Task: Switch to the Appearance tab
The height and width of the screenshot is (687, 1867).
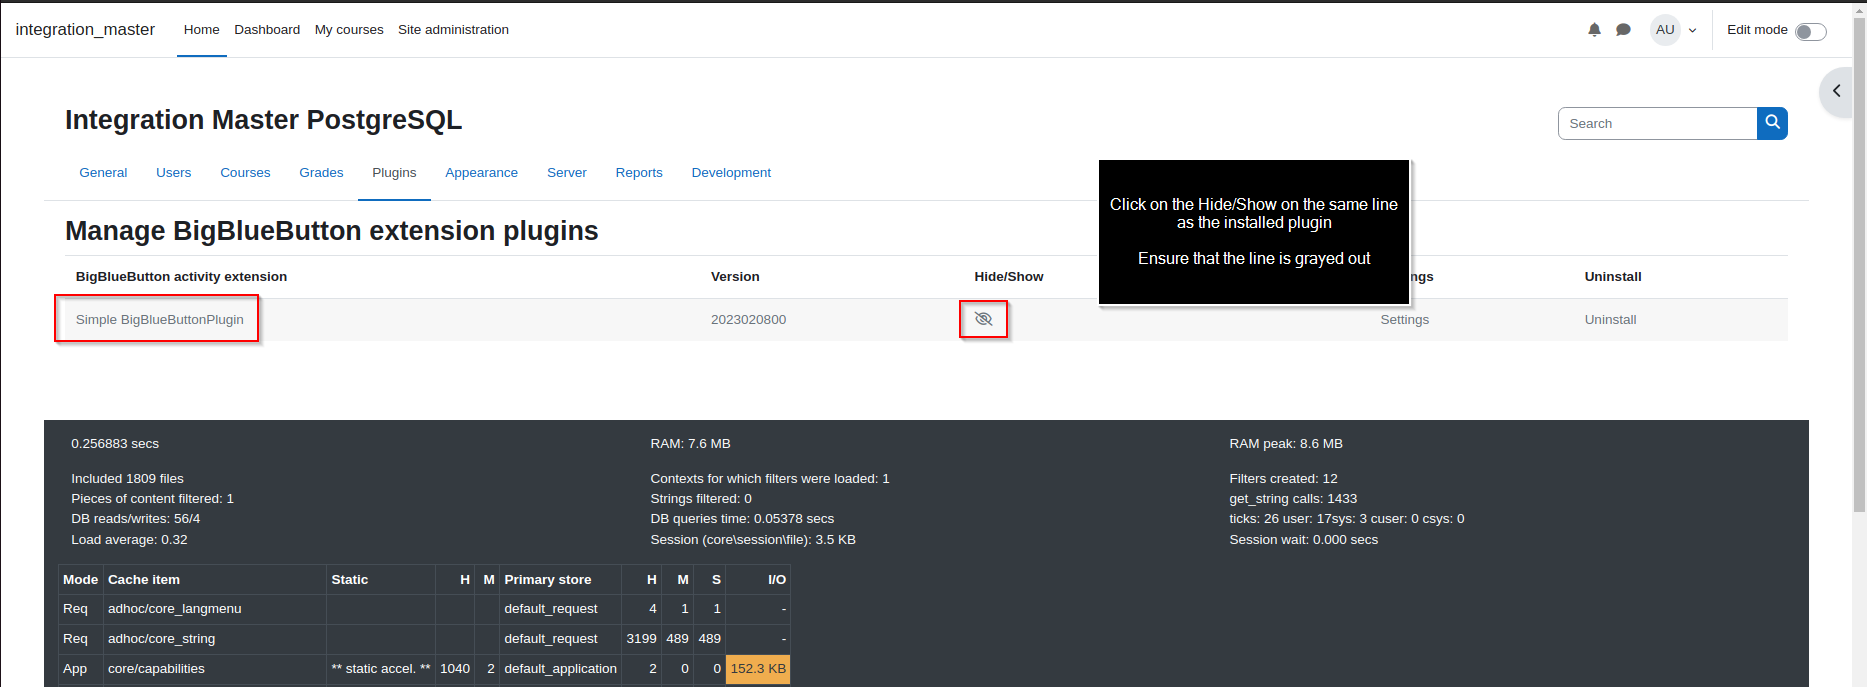Action: [x=481, y=173]
